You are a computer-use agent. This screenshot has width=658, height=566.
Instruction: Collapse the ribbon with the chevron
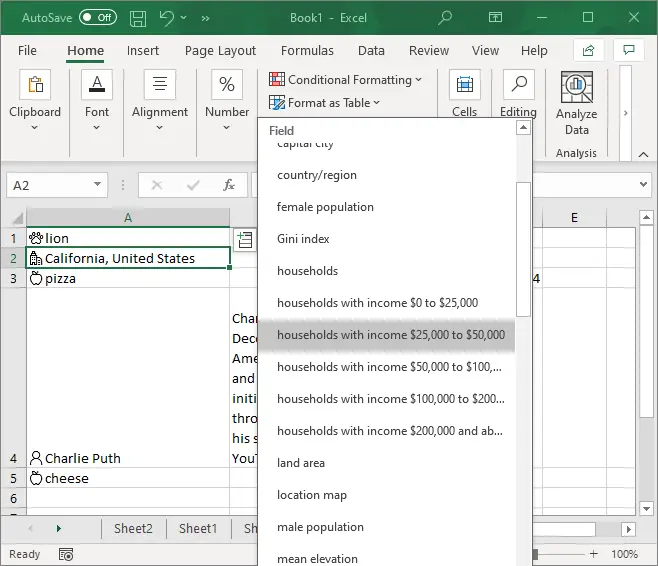(x=643, y=154)
